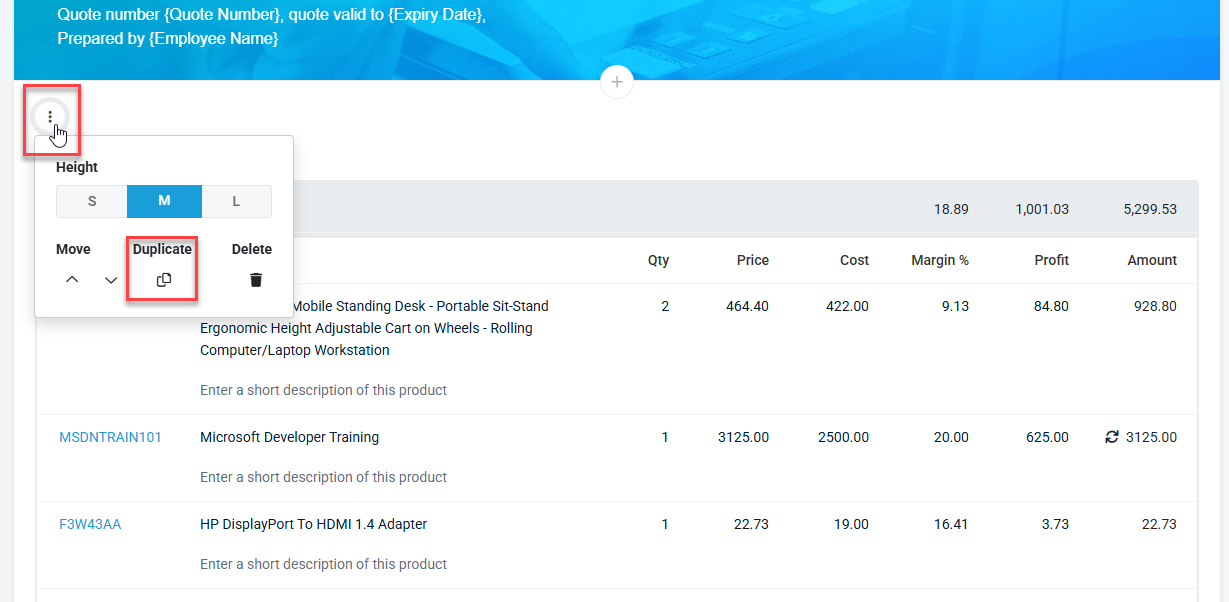Click the HP adapter cost 19.00
The height and width of the screenshot is (602, 1229).
click(854, 524)
